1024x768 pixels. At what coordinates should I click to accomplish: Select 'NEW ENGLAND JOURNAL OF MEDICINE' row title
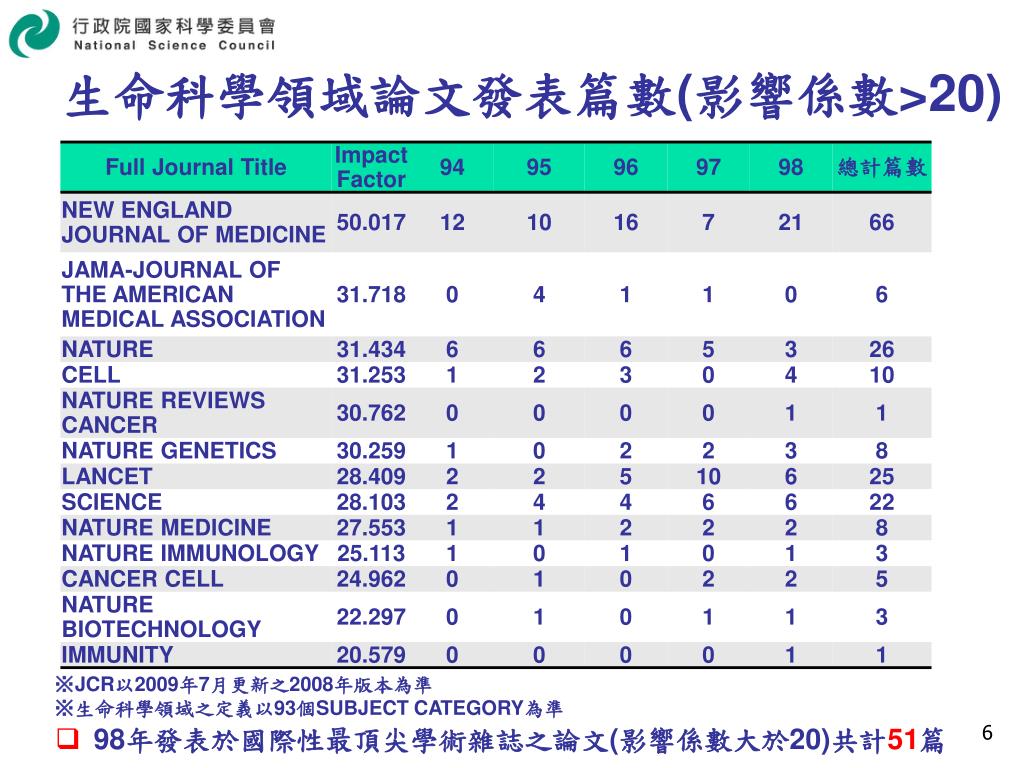(193, 222)
